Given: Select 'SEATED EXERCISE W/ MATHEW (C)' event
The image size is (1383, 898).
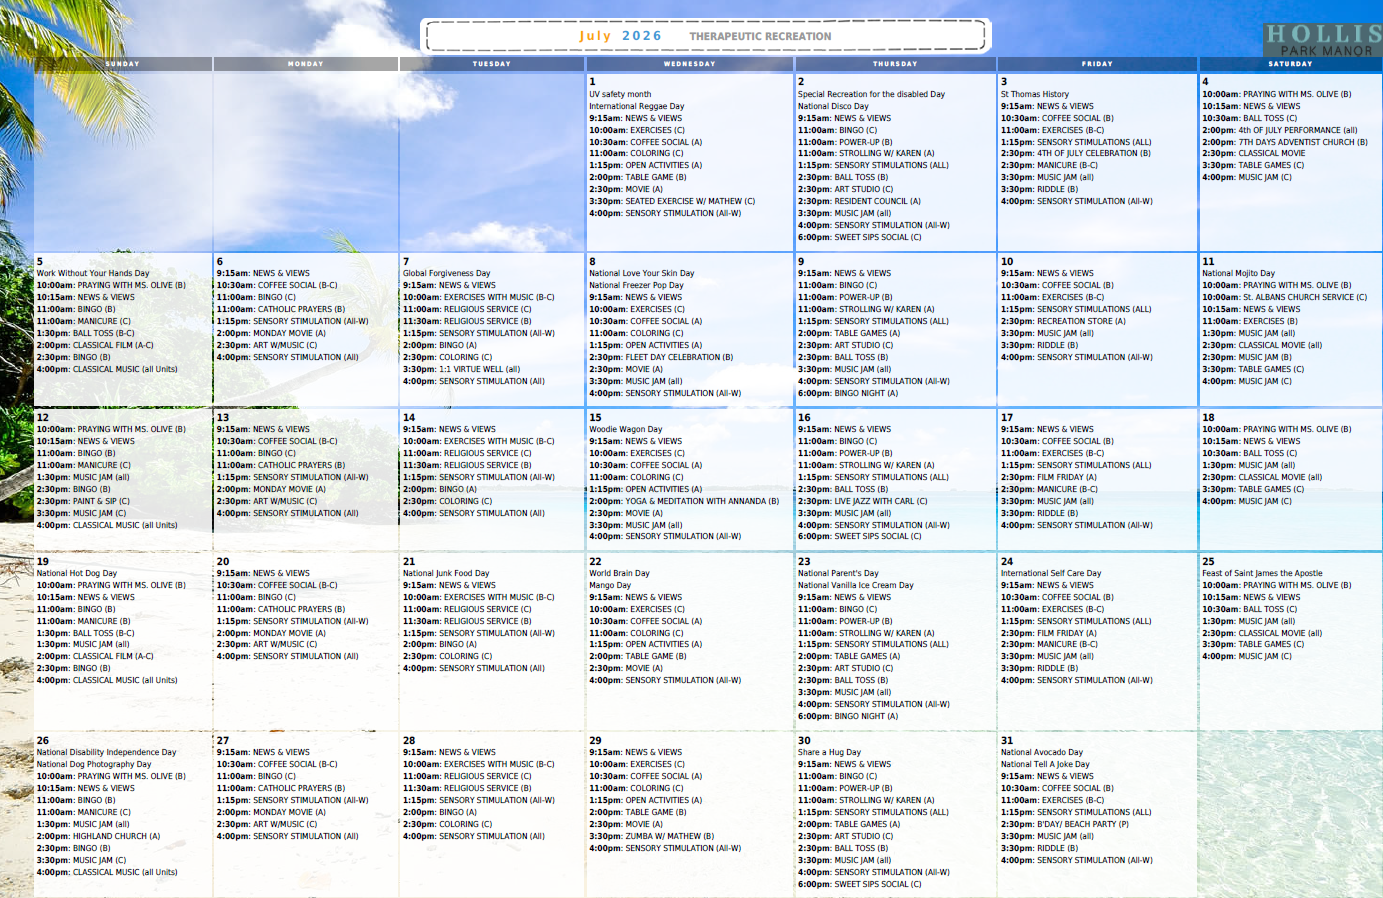Looking at the screenshot, I should point(672,201).
